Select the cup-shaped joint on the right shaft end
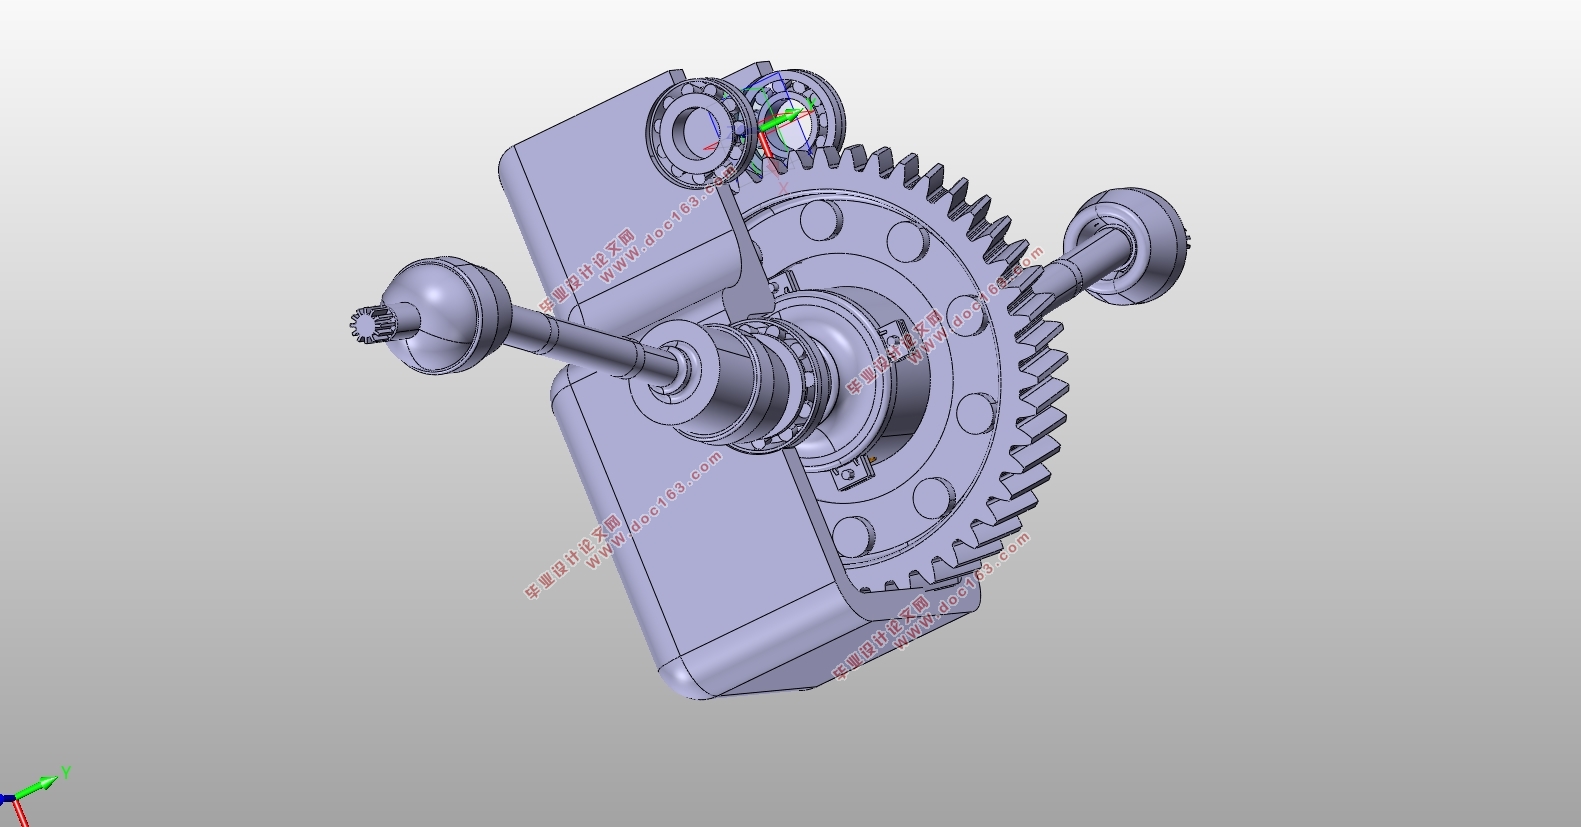The image size is (1581, 827). pos(1125,245)
